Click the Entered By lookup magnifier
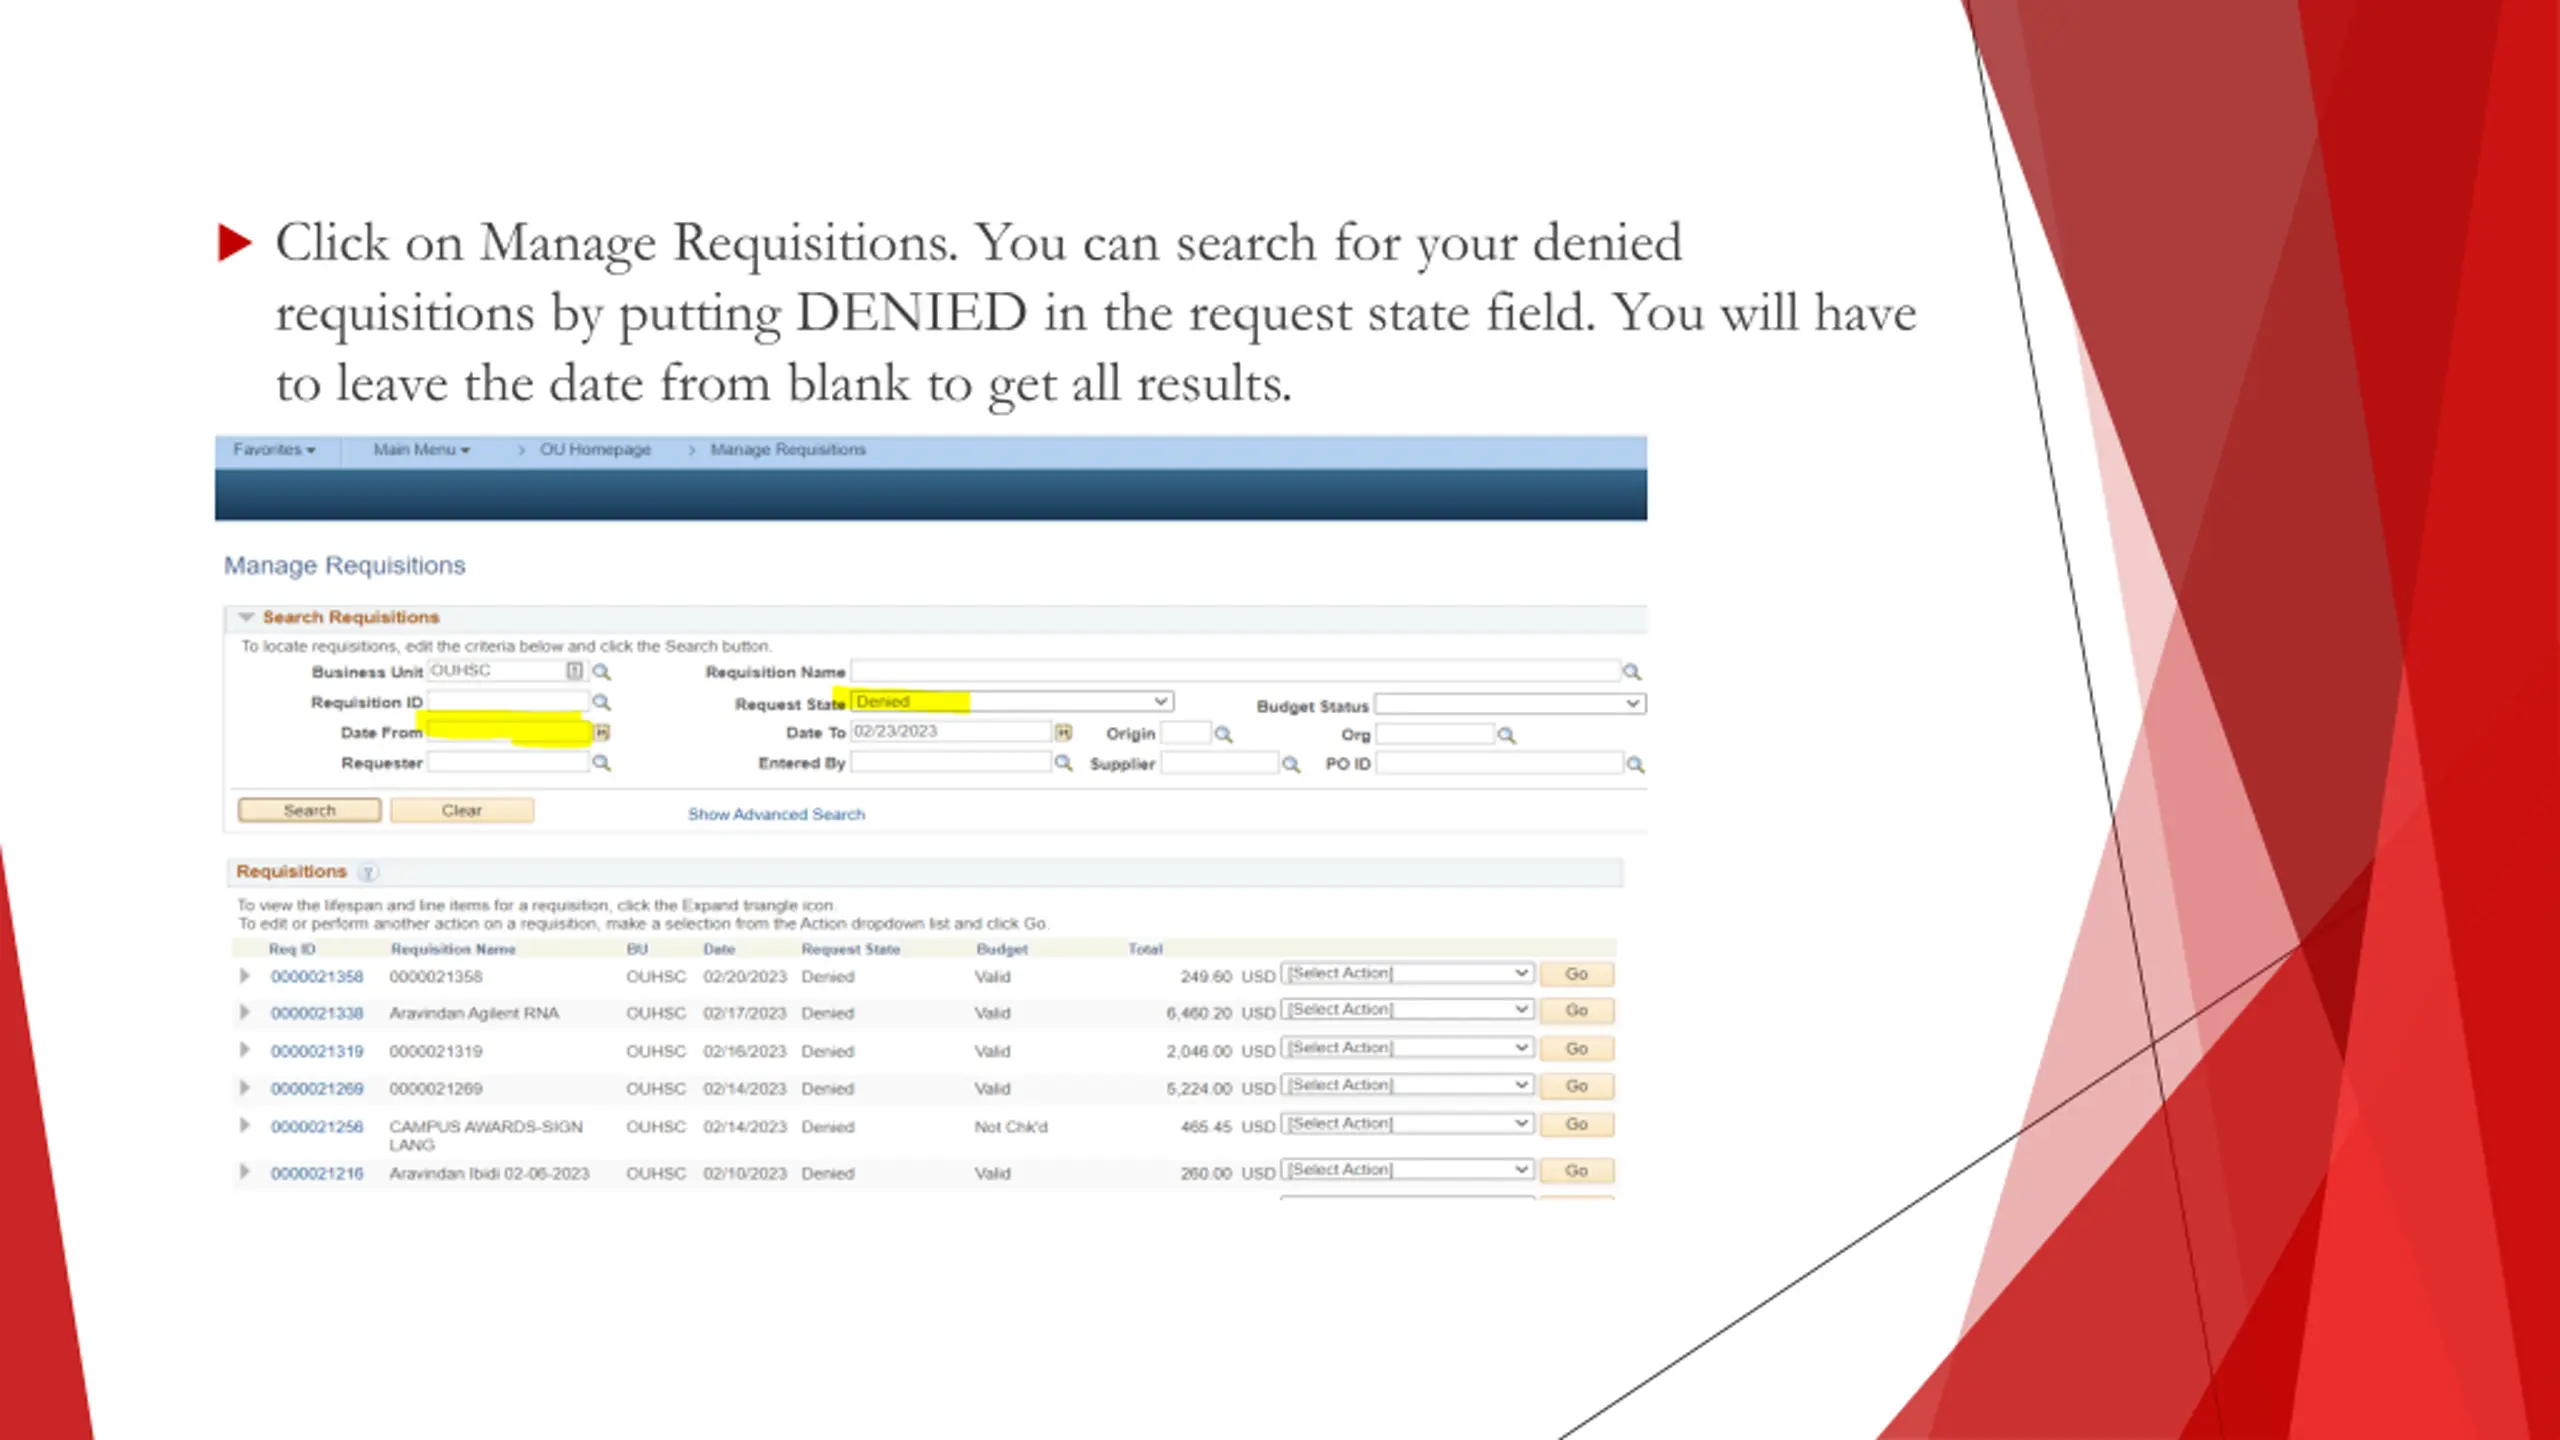Image resolution: width=2560 pixels, height=1440 pixels. (1063, 763)
